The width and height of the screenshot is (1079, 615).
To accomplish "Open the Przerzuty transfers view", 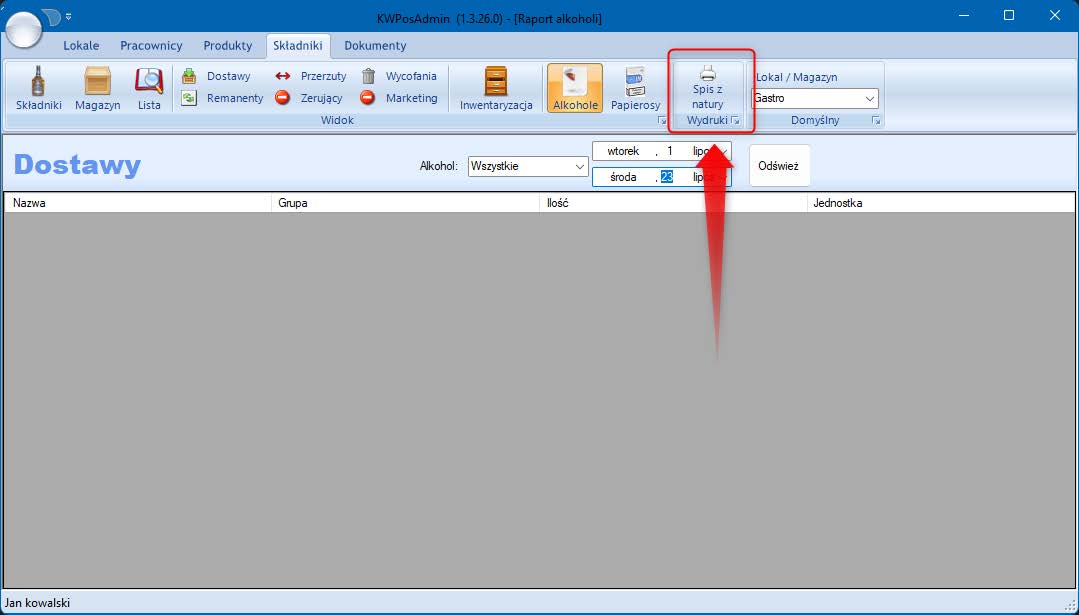I will point(311,76).
